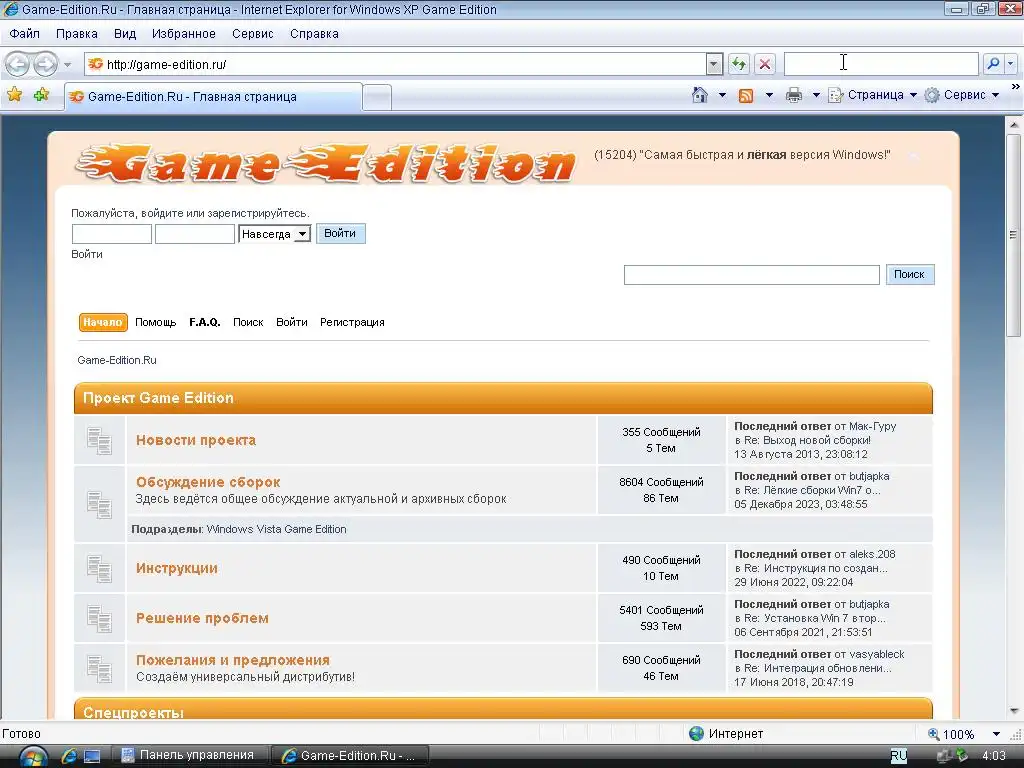Click the browser Forward arrow button
The width and height of the screenshot is (1024, 768).
coord(45,64)
